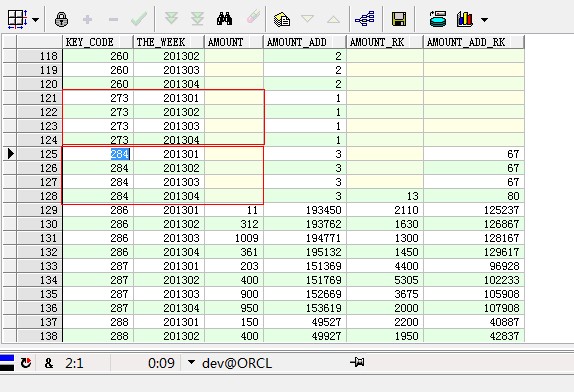Click the fetch next page arrow icon

(x=171, y=18)
